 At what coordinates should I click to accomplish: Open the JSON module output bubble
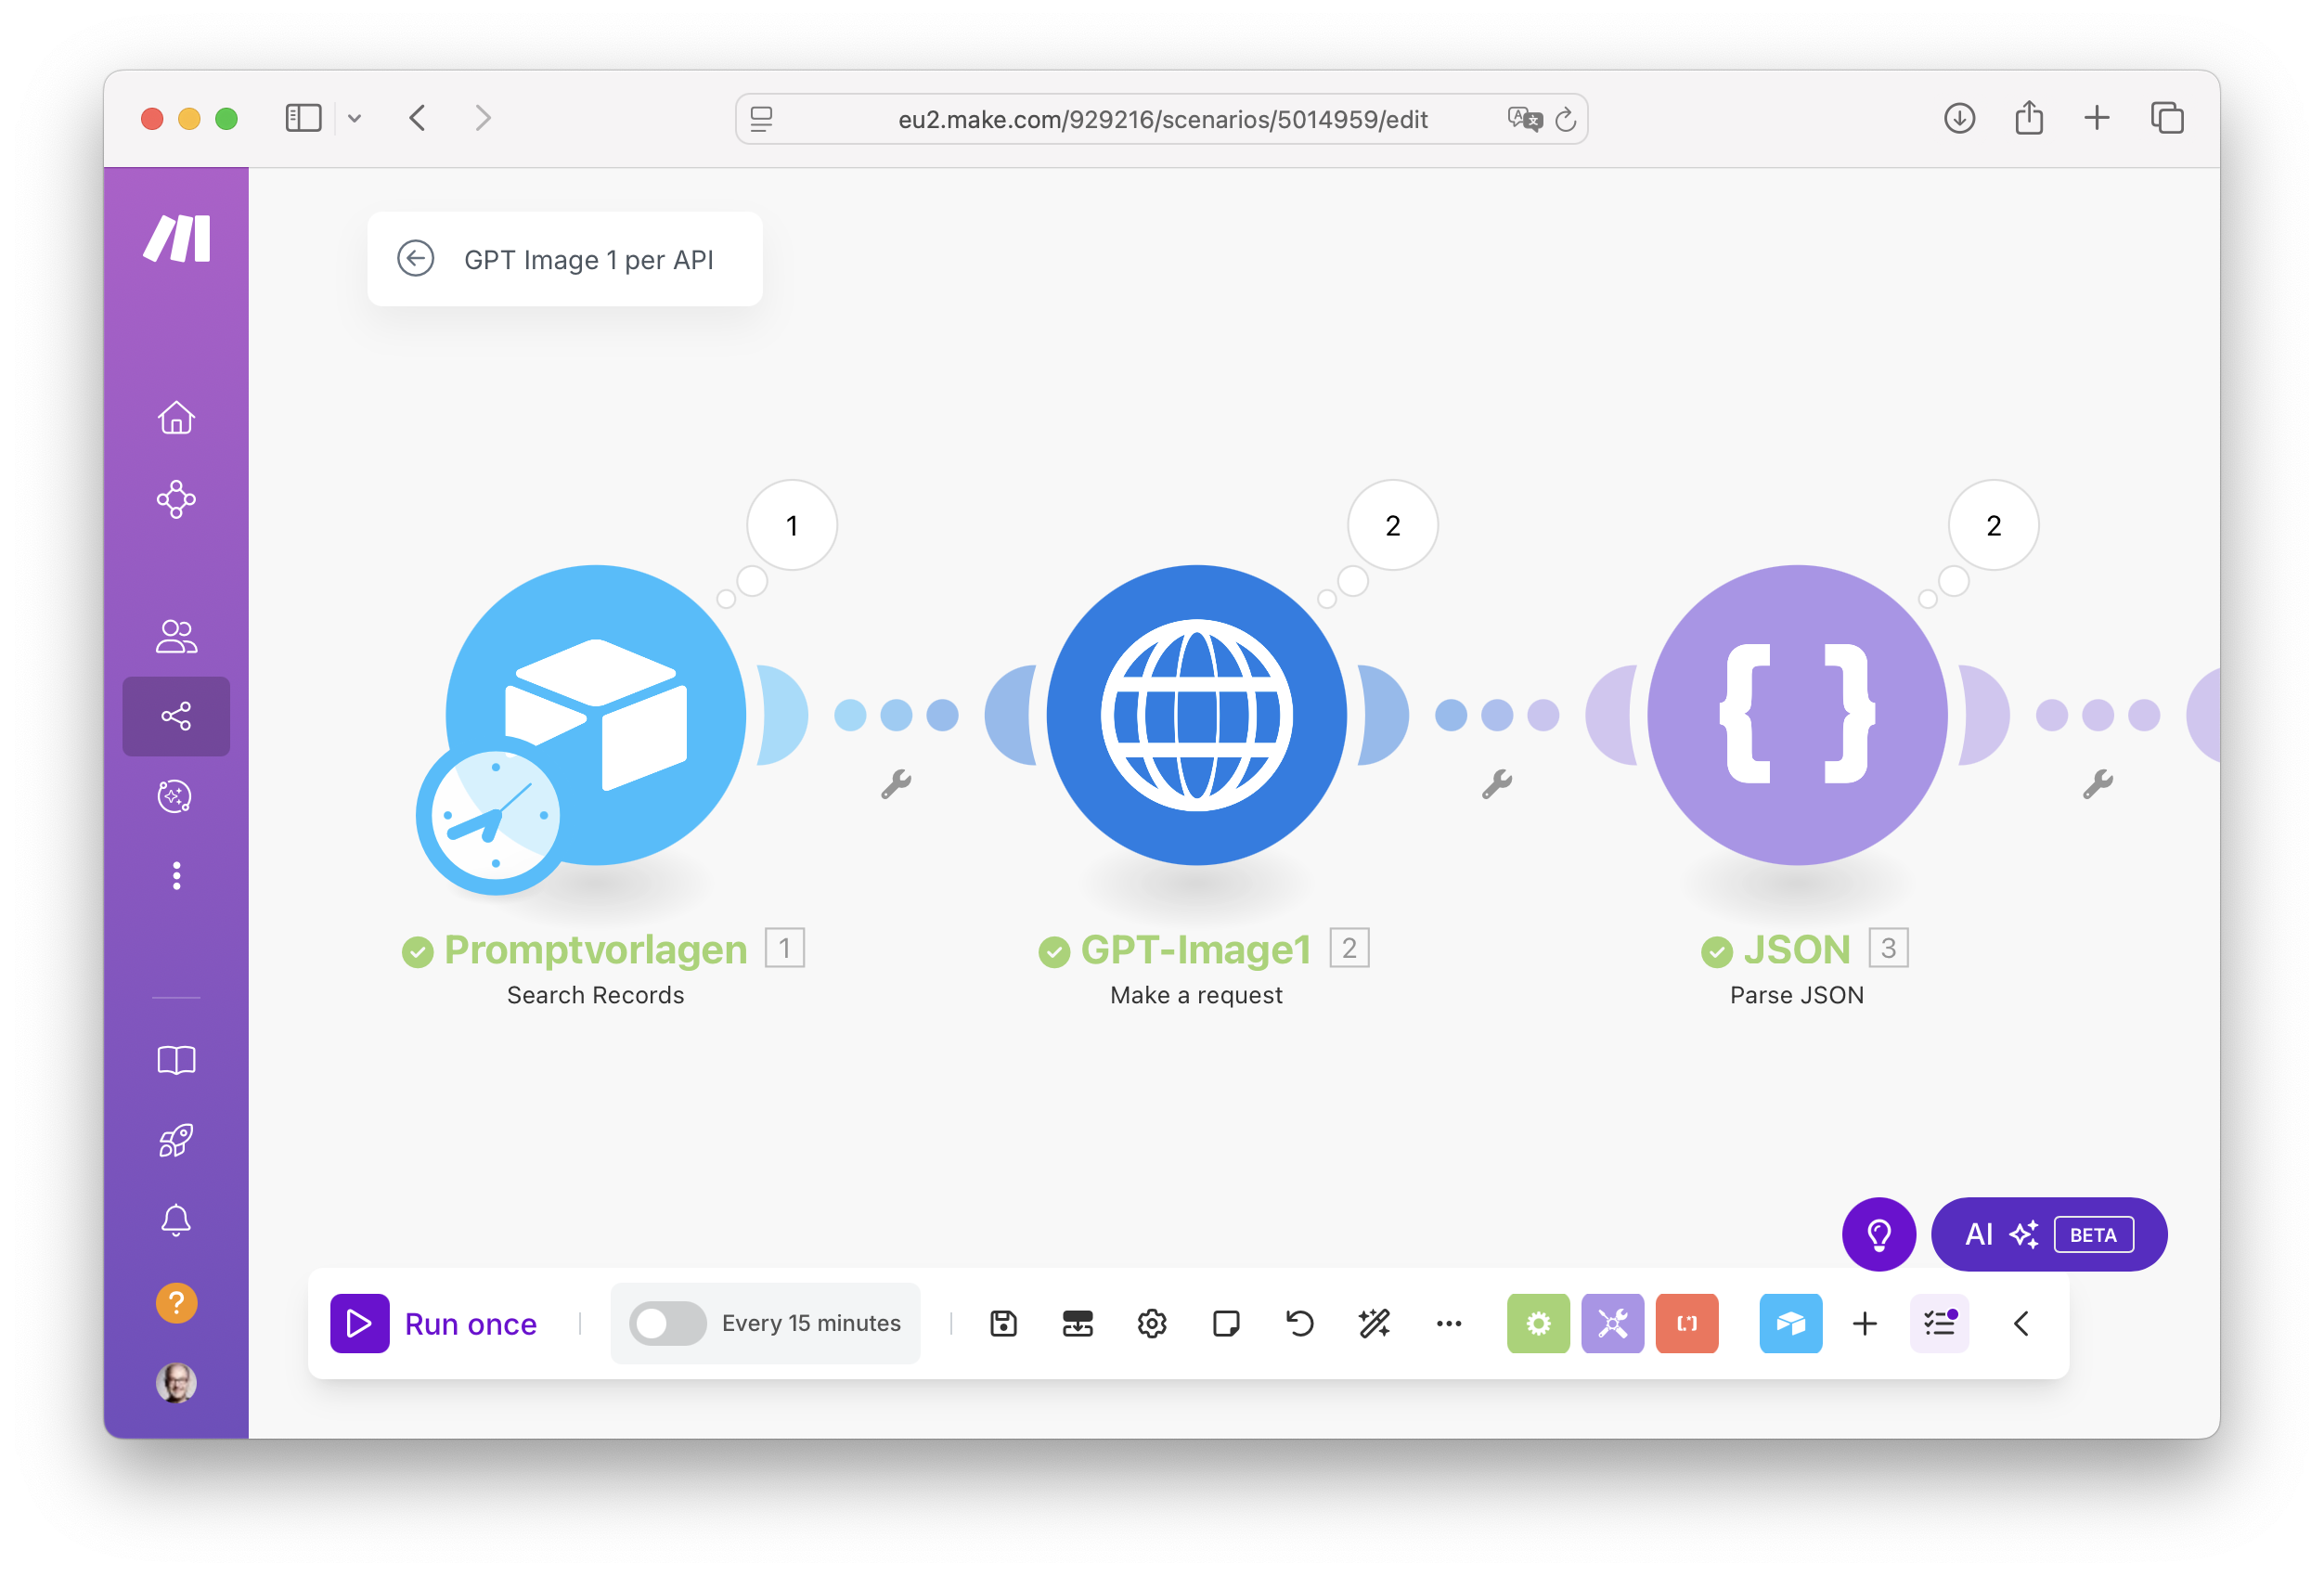coord(1994,525)
